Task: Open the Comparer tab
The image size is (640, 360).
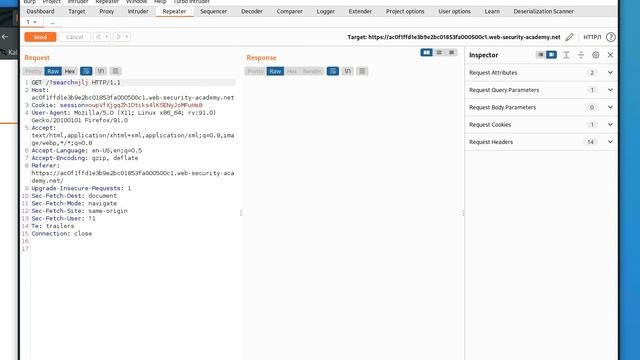Action: click(289, 11)
